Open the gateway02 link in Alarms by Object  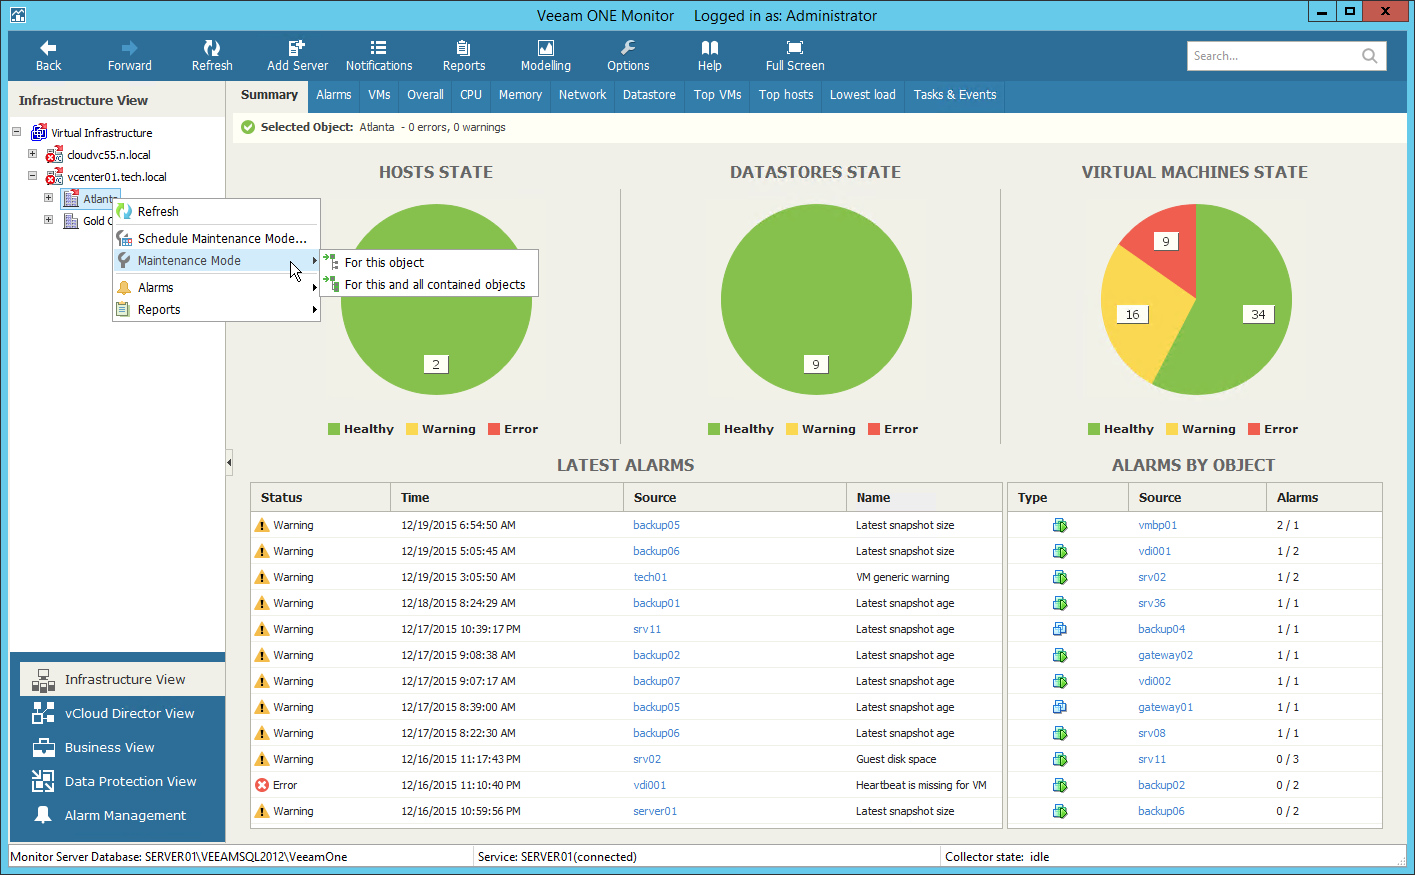[x=1165, y=655]
